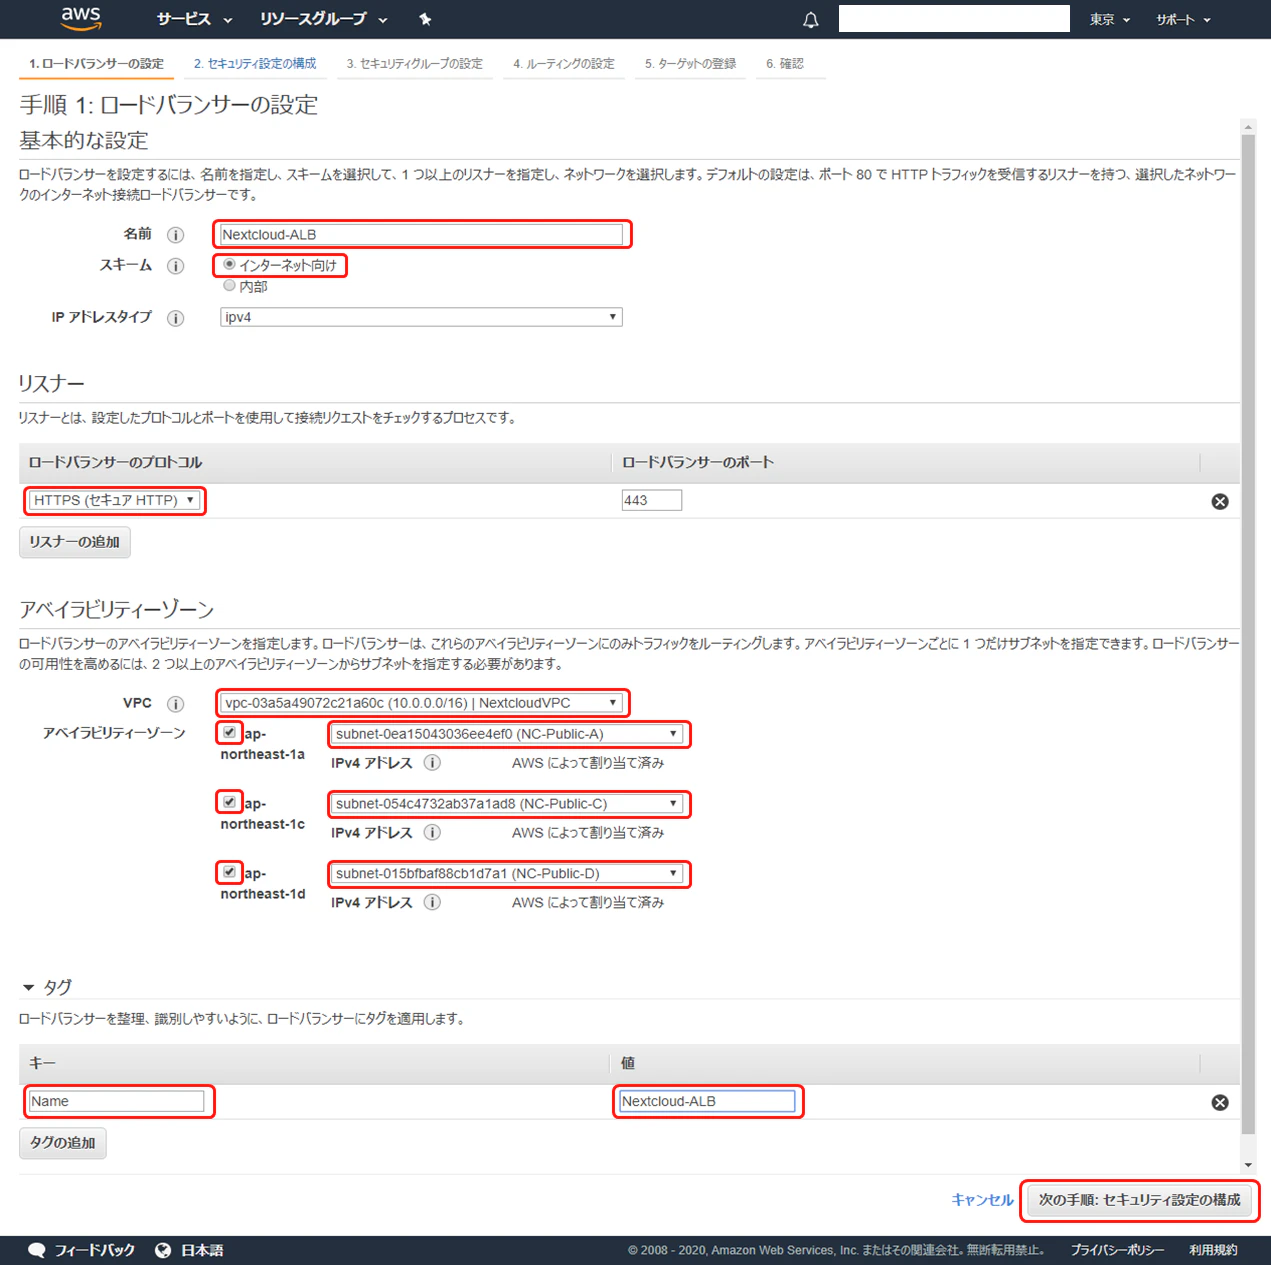Pin resource shortcuts with the pushpin icon

pyautogui.click(x=425, y=19)
